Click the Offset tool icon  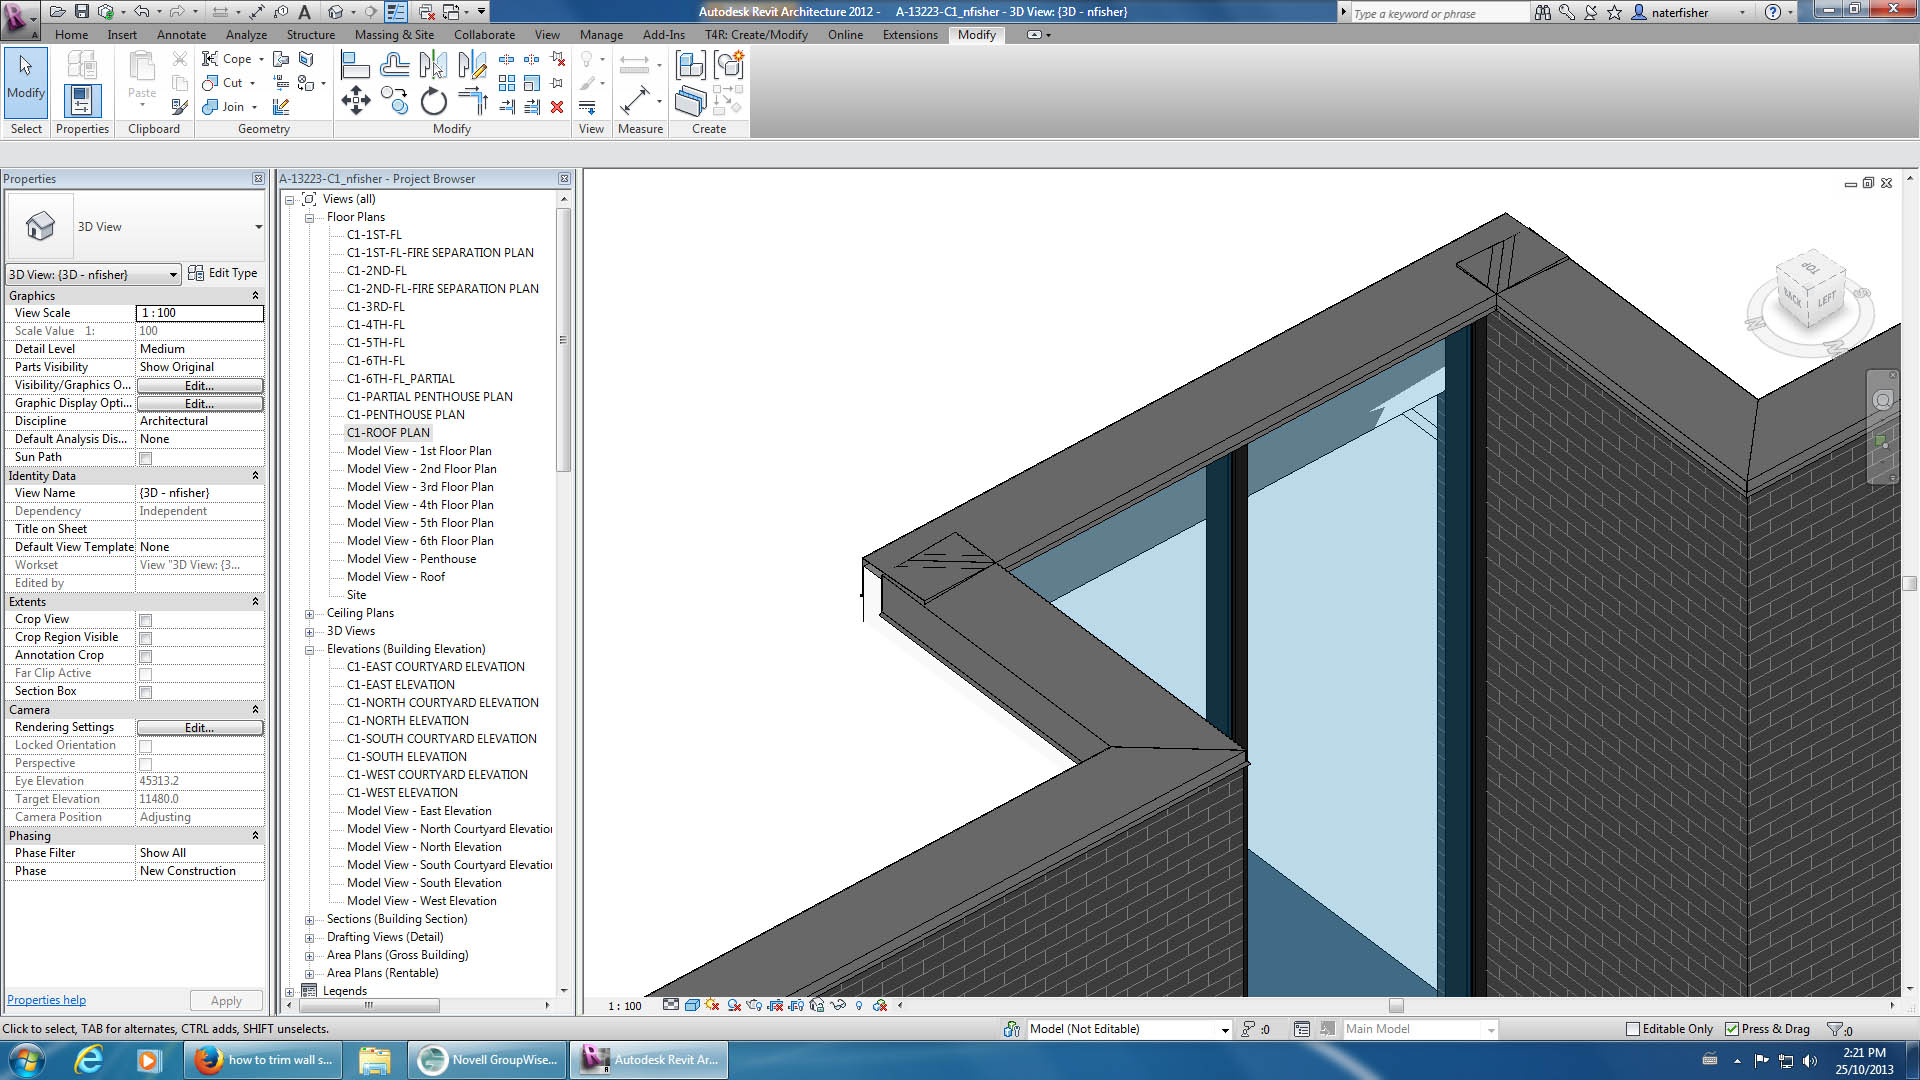pyautogui.click(x=394, y=66)
